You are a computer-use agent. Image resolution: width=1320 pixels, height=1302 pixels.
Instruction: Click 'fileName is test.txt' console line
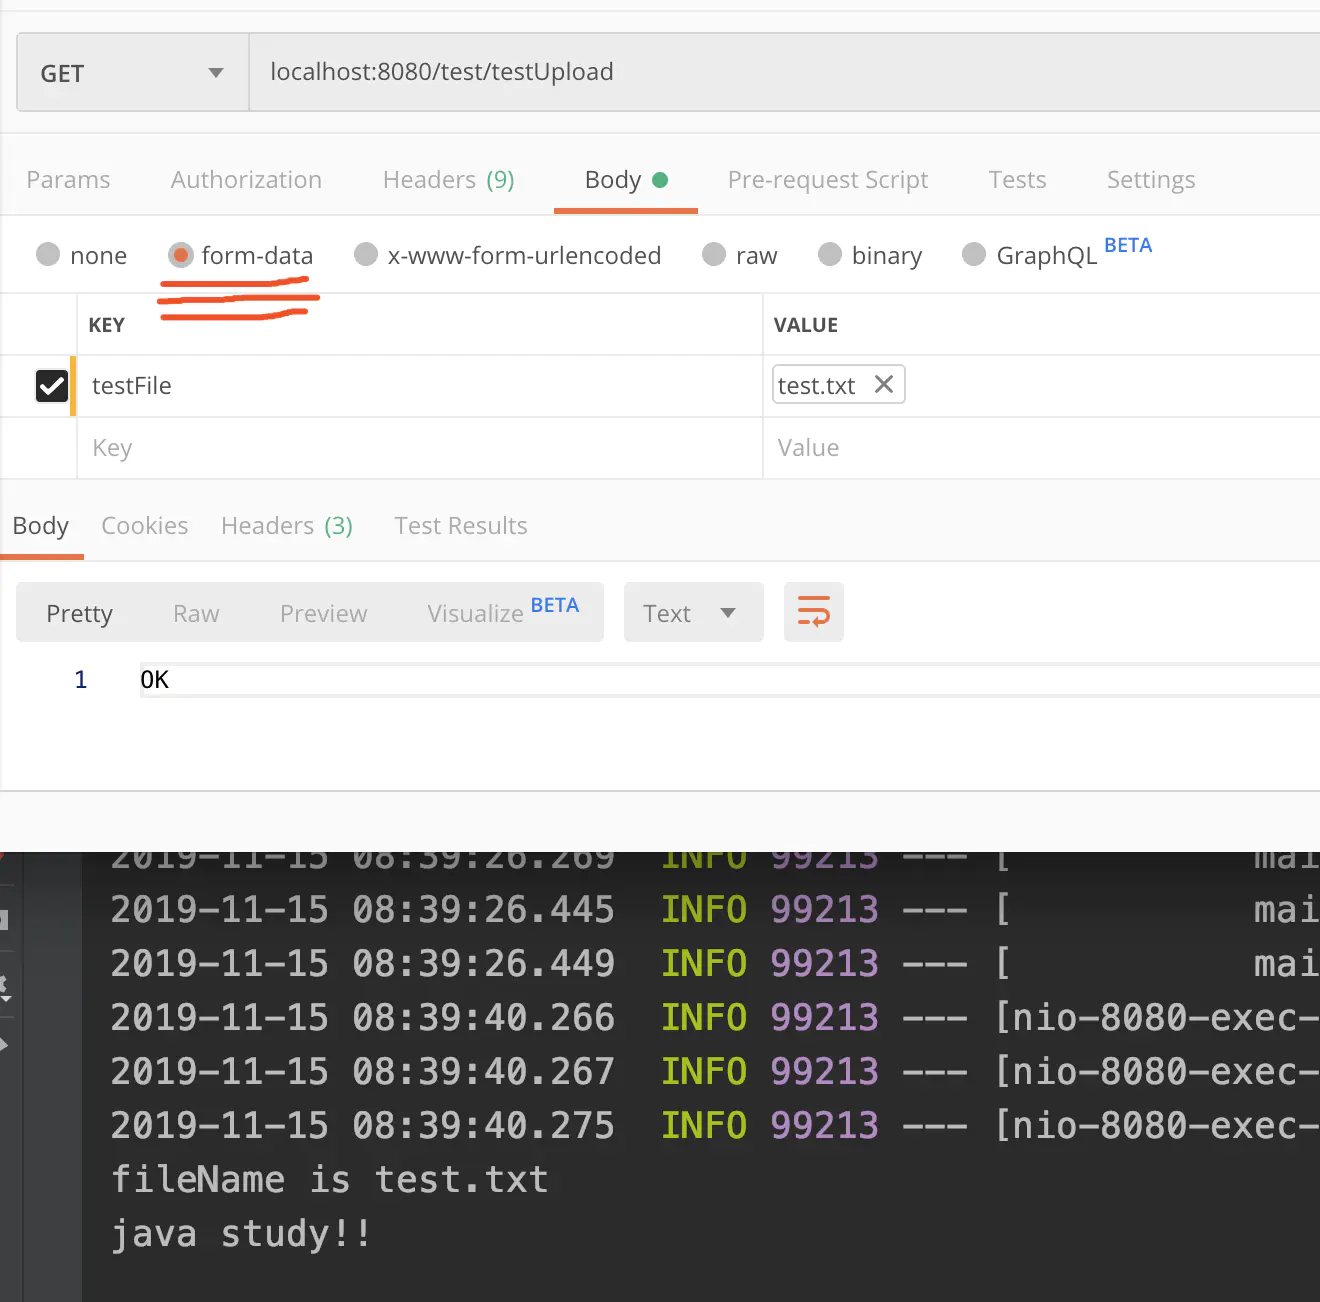pyautogui.click(x=330, y=1180)
